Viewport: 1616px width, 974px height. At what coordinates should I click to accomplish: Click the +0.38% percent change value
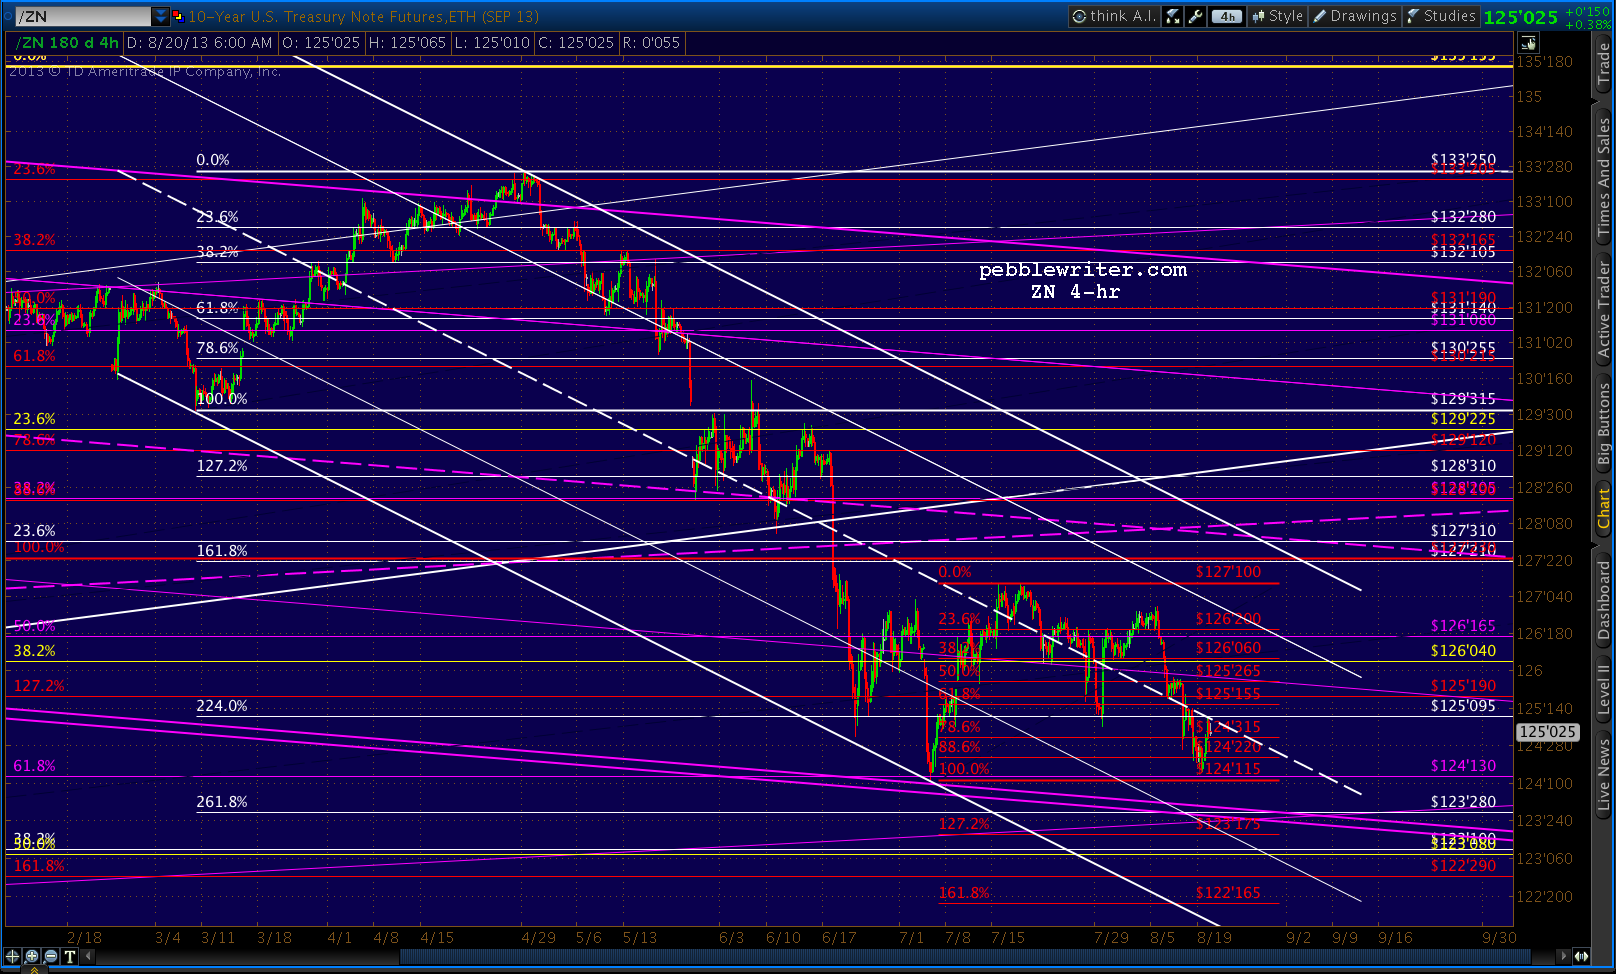point(1589,24)
